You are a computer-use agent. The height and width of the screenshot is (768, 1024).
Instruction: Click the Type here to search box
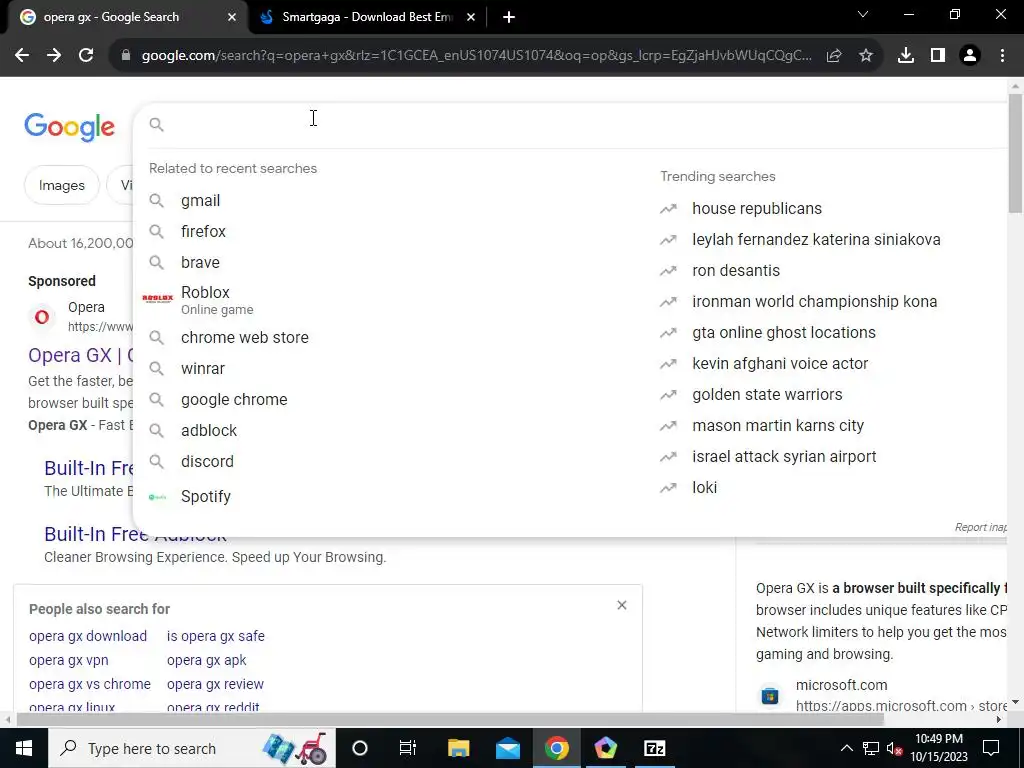(x=192, y=748)
